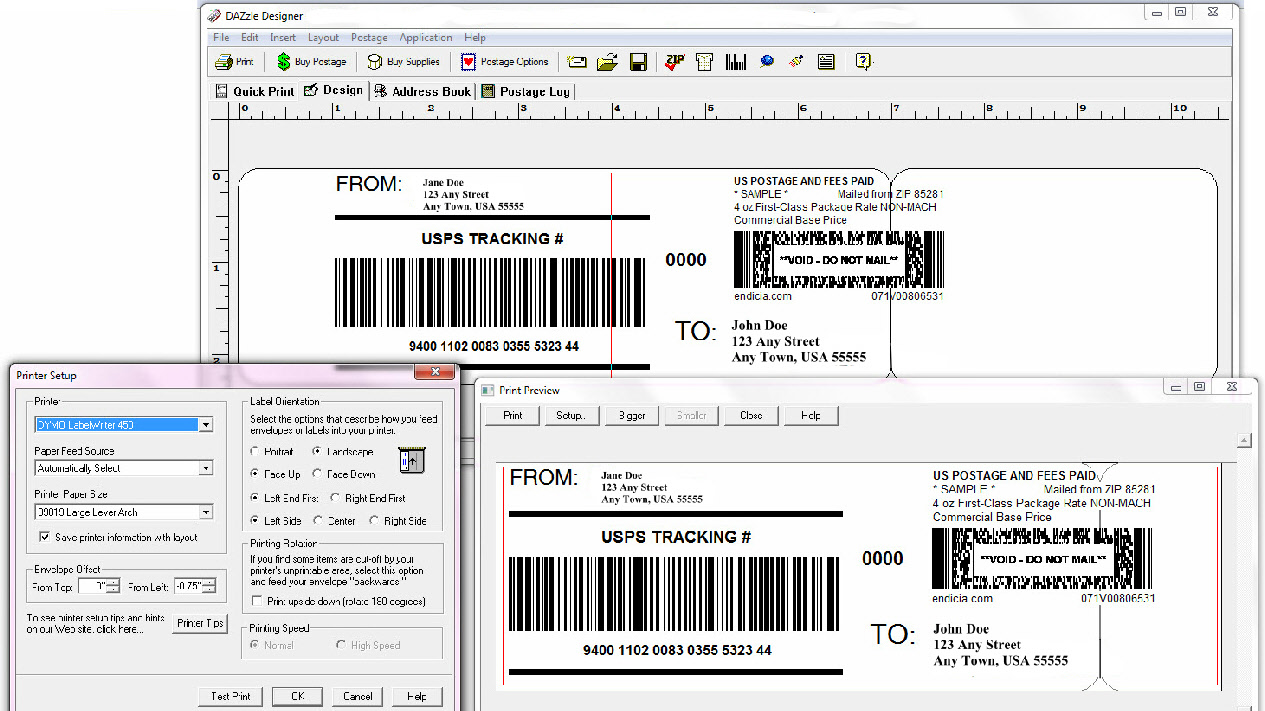Screen dimensions: 1265x711
Task: Click the Print button in Print Preview
Action: tap(512, 415)
